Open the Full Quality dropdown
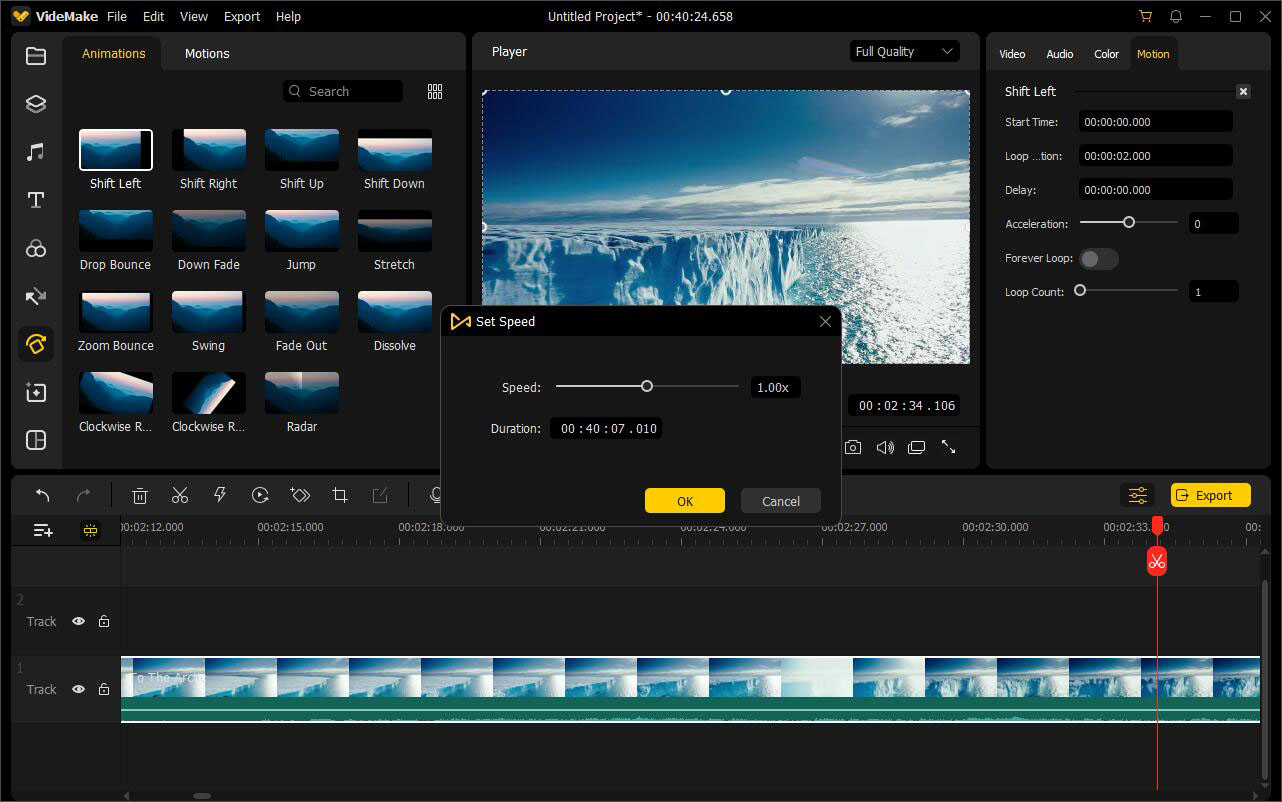 [903, 50]
